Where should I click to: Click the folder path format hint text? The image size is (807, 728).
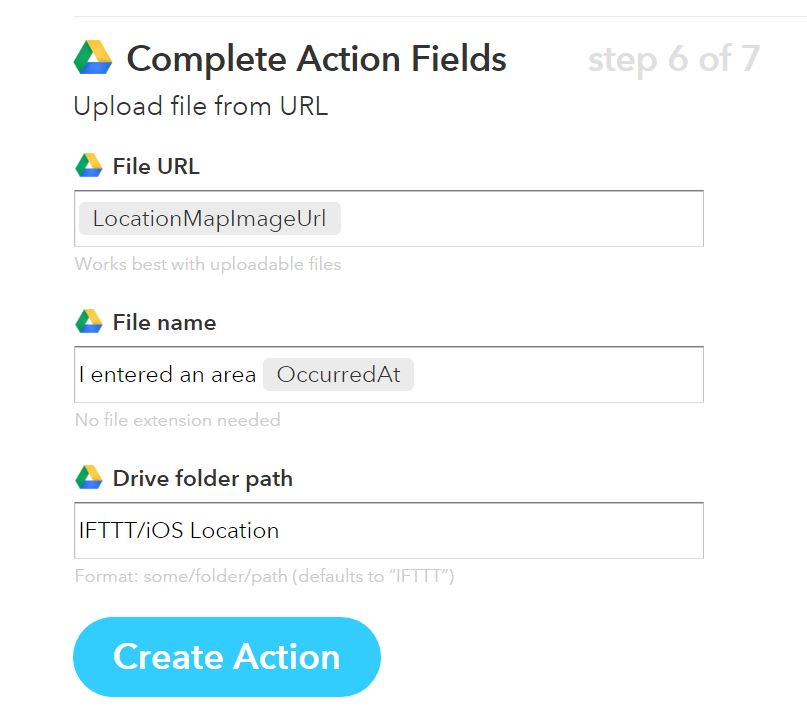click(x=264, y=576)
